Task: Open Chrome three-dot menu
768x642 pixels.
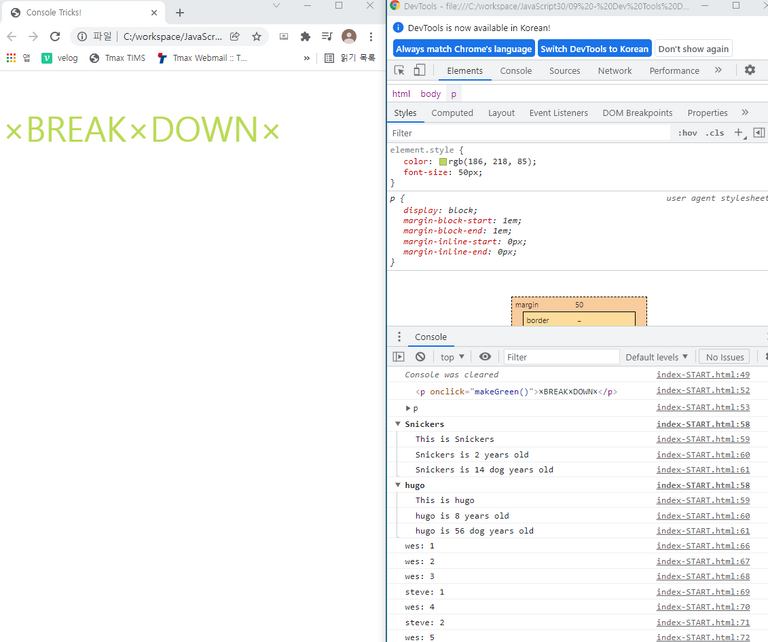Action: tap(371, 36)
